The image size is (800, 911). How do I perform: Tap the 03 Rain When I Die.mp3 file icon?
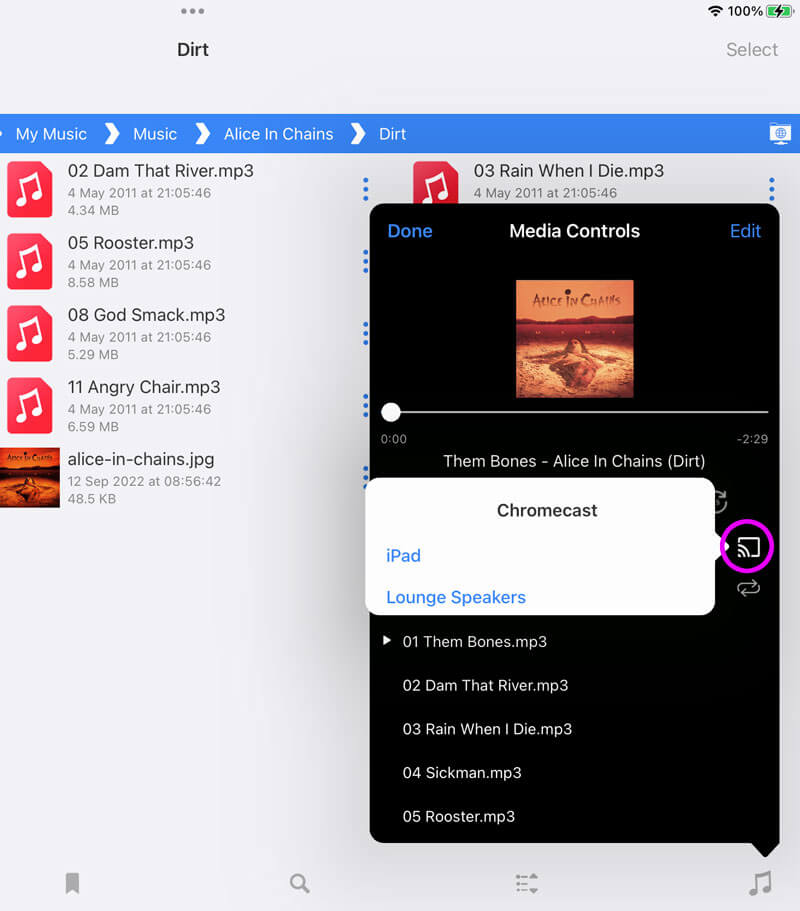point(436,182)
